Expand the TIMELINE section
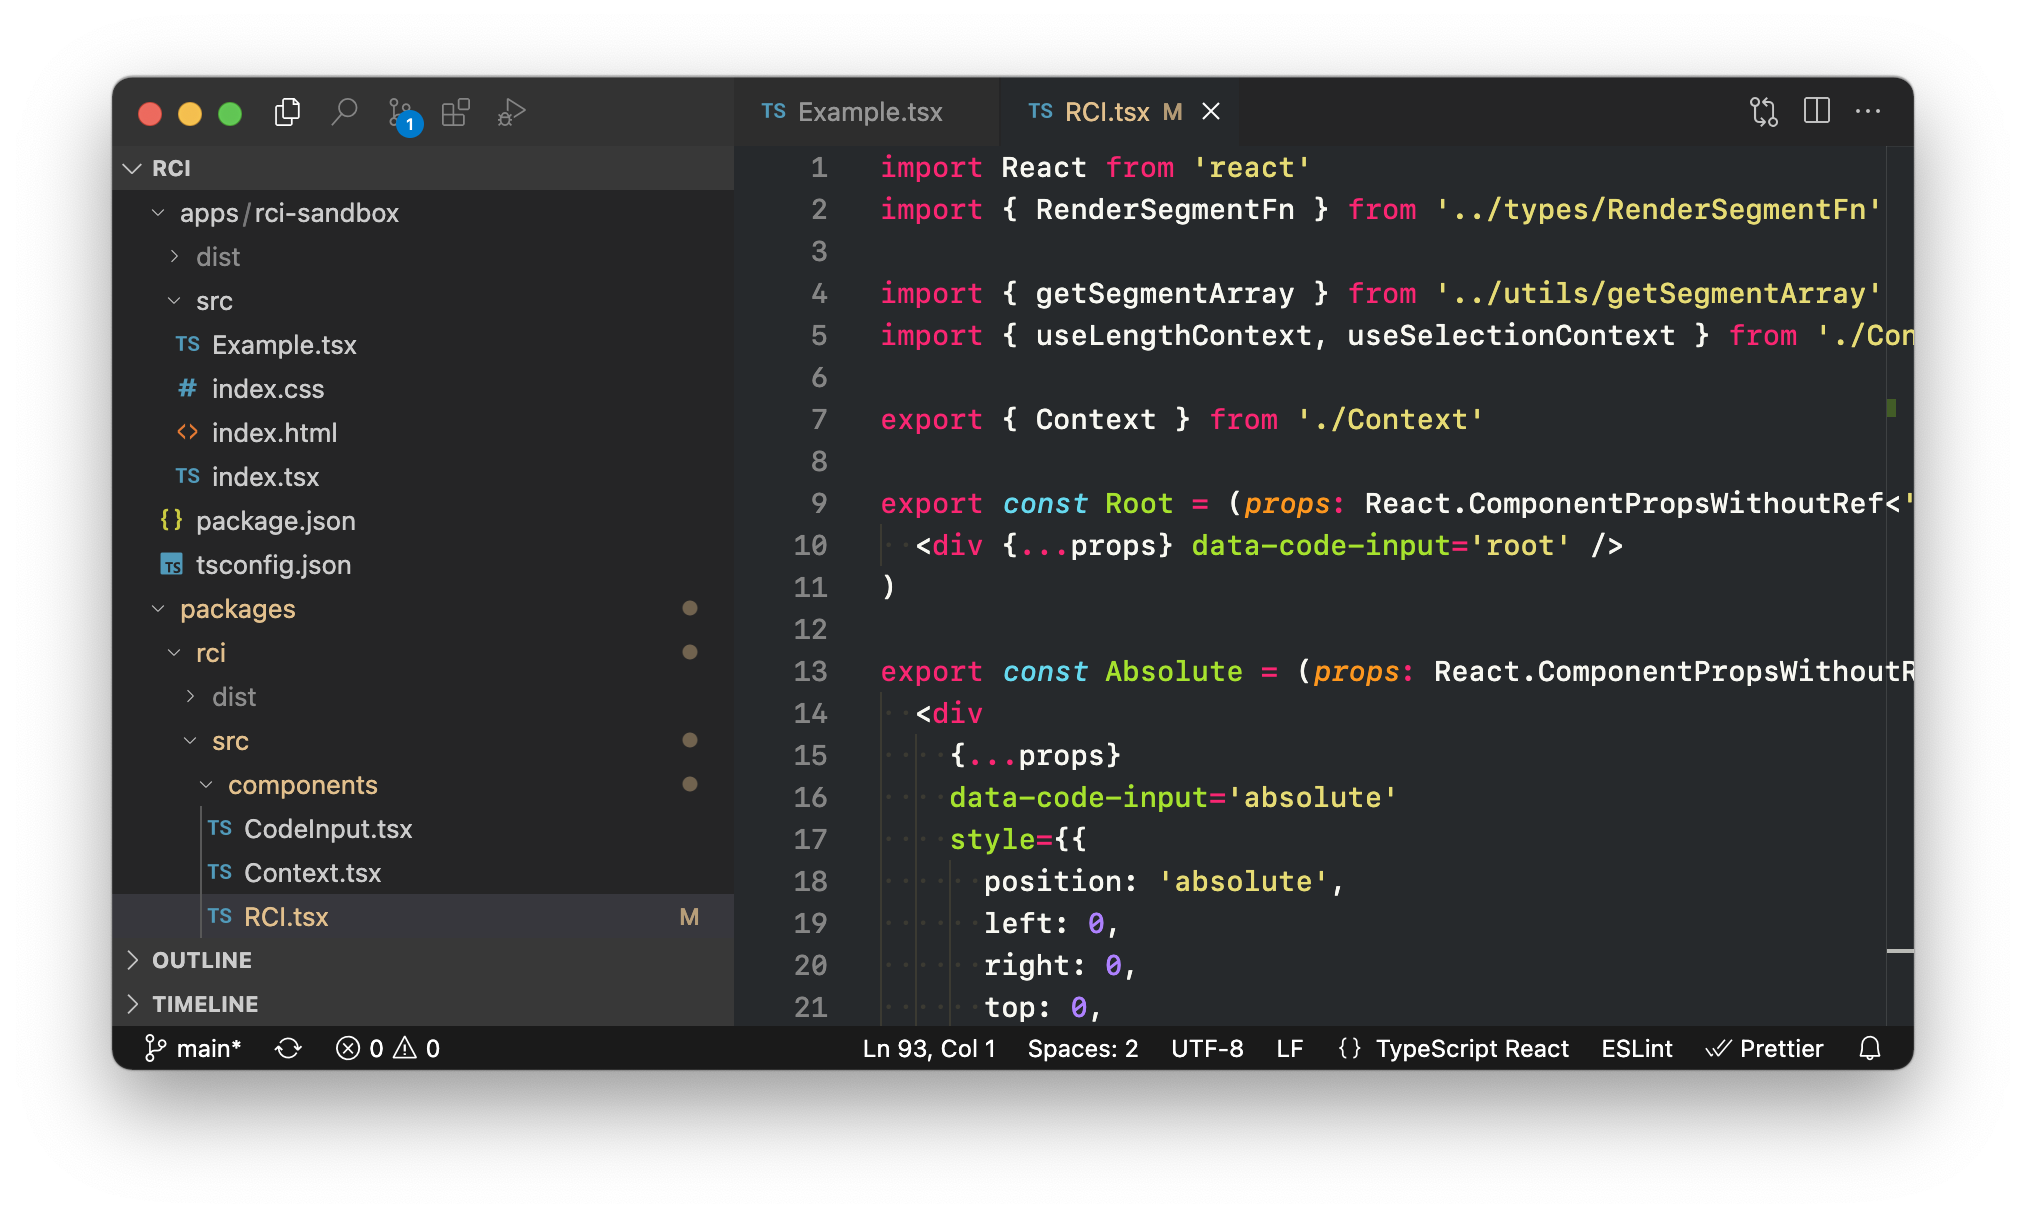Image resolution: width=2028 pixels, height=1220 pixels. click(x=204, y=1004)
